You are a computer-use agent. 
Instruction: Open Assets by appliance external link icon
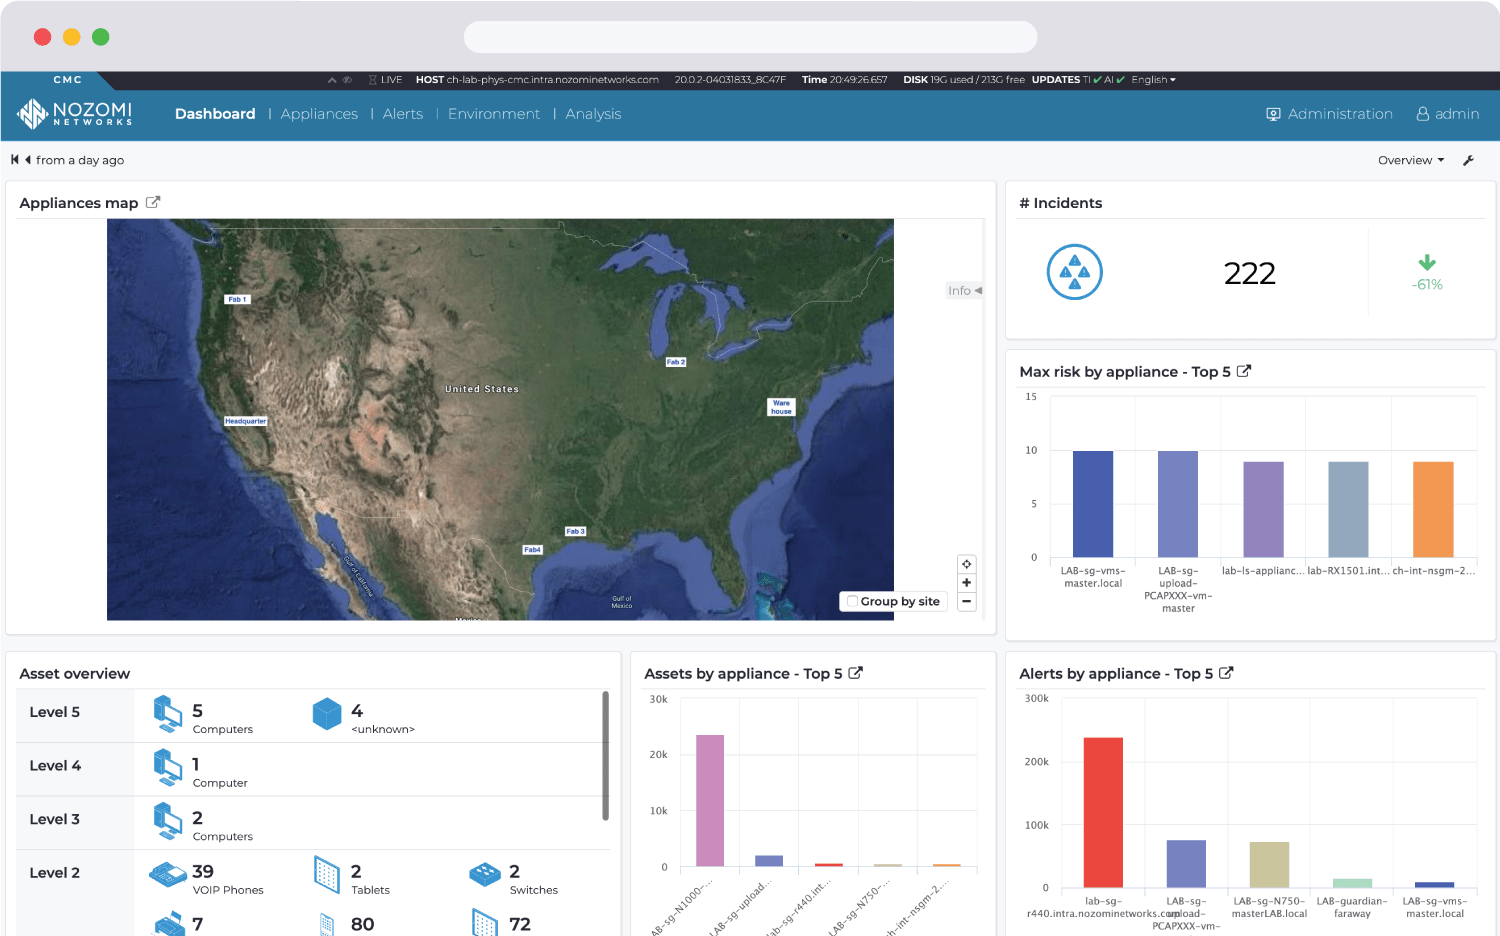coord(855,673)
